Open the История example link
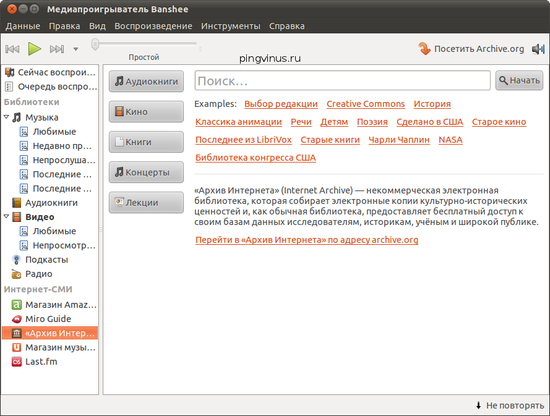 point(432,104)
